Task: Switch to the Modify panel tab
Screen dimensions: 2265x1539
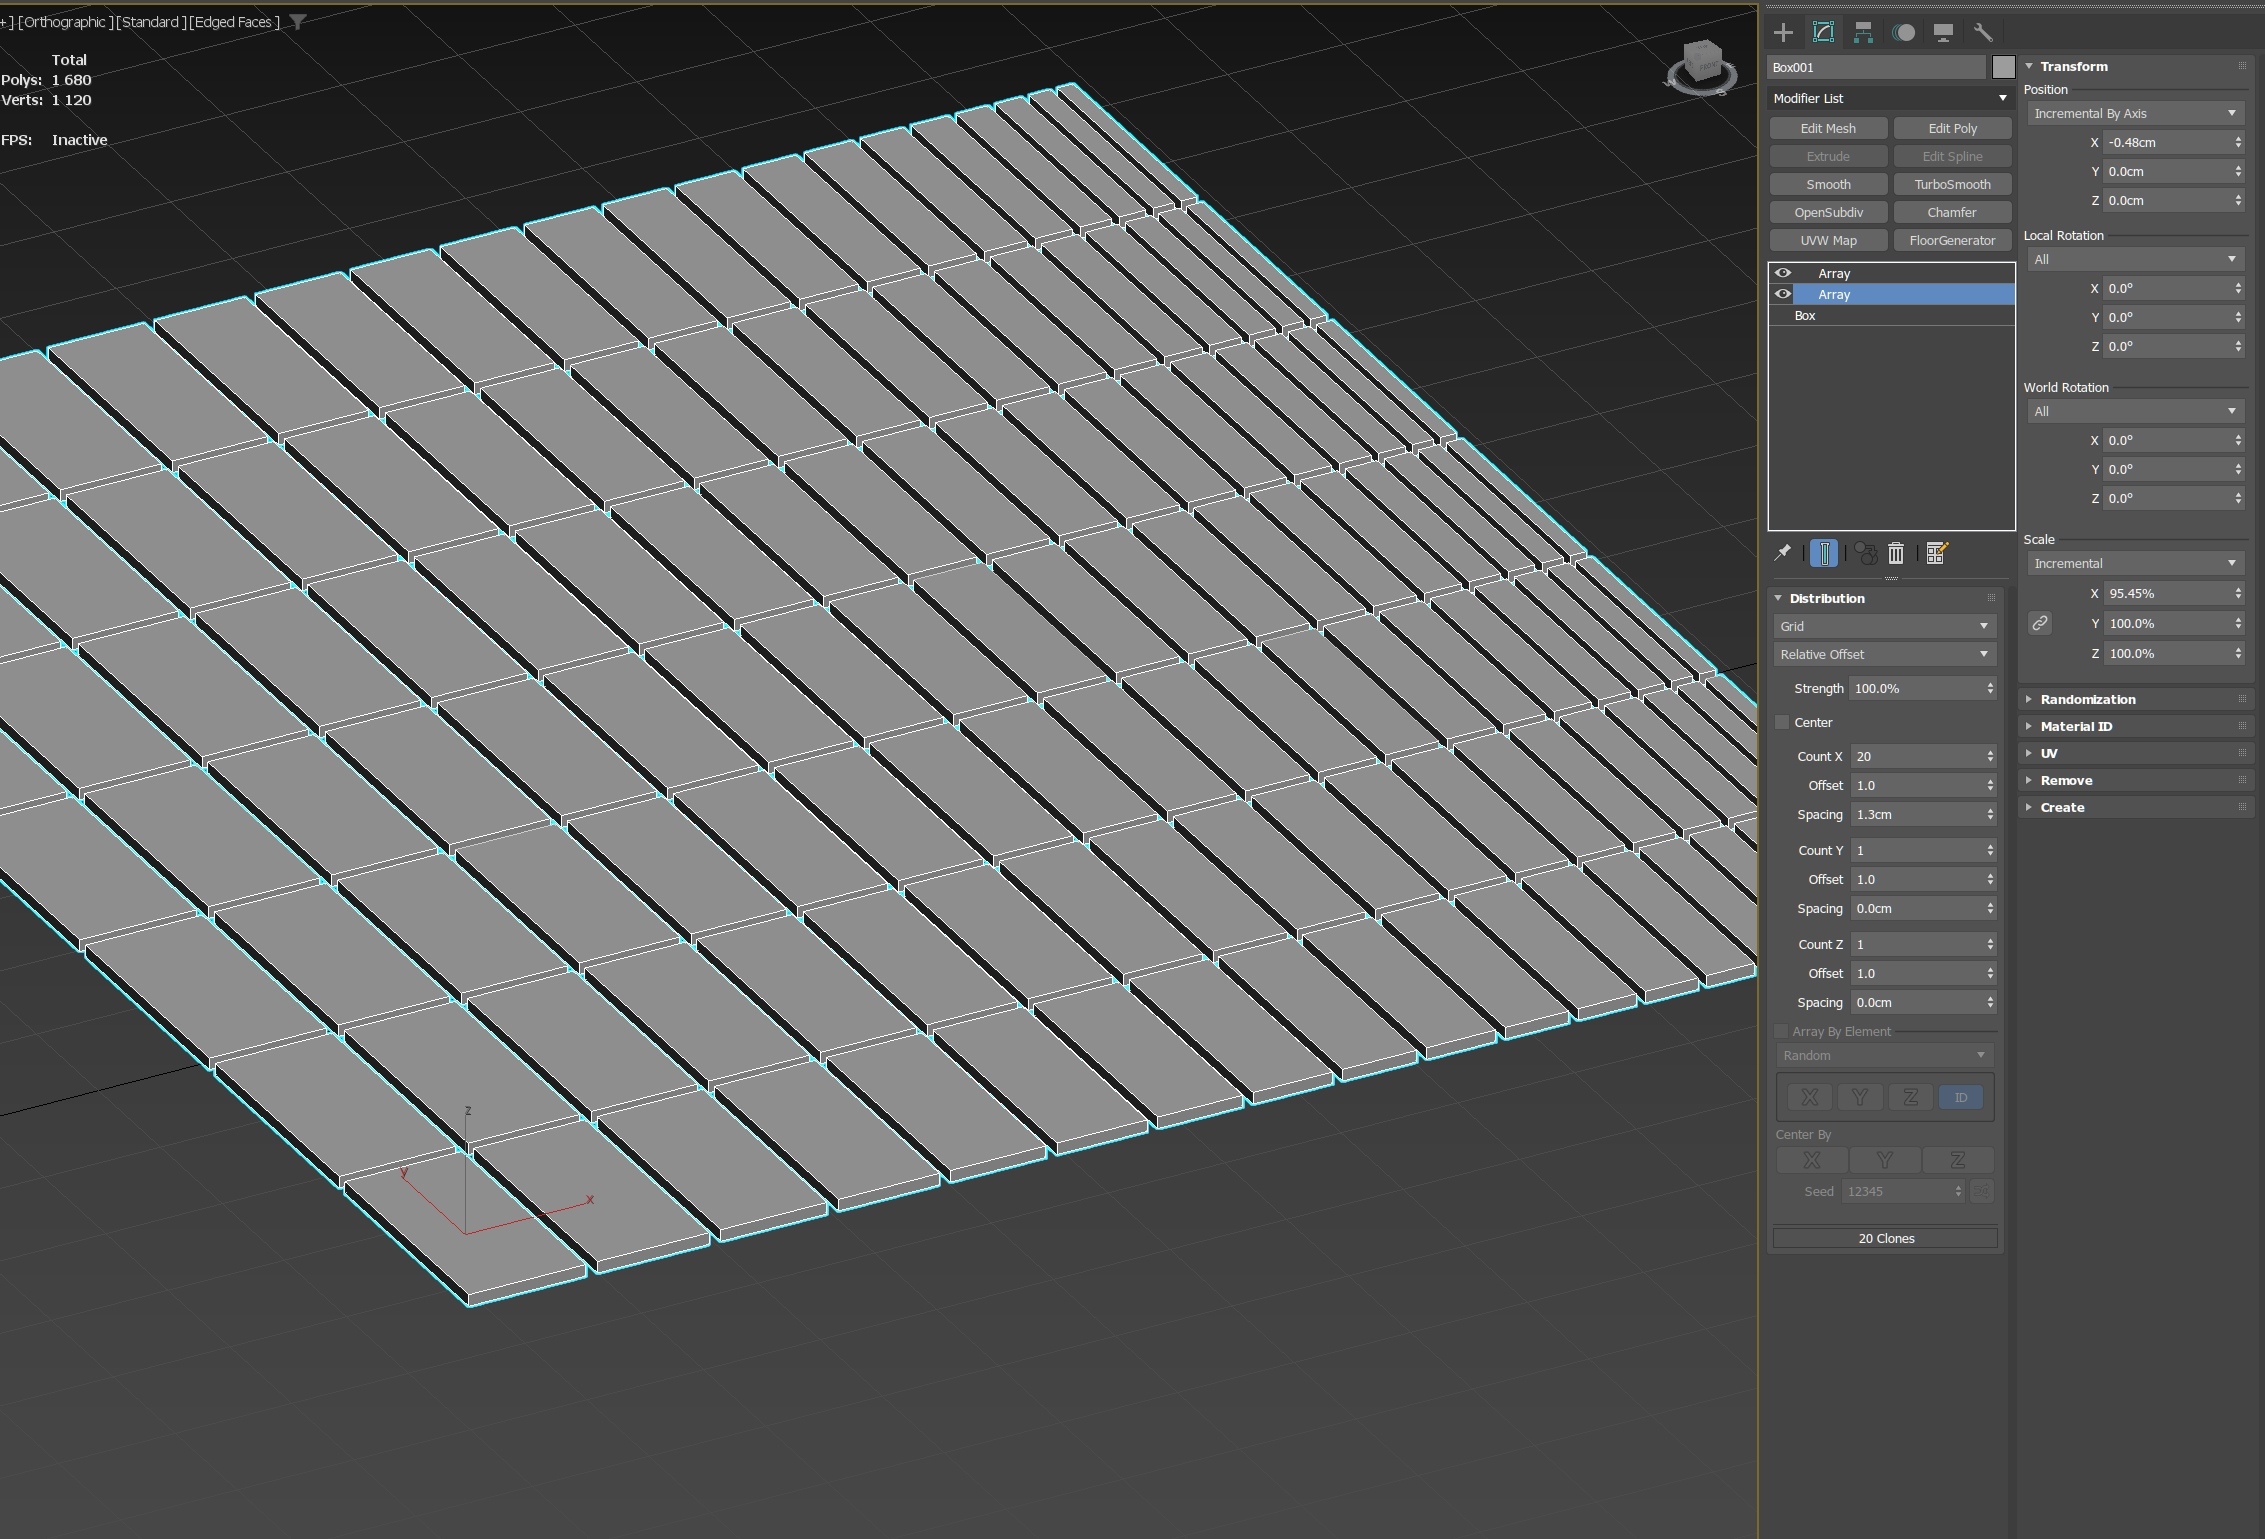Action: click(1823, 32)
